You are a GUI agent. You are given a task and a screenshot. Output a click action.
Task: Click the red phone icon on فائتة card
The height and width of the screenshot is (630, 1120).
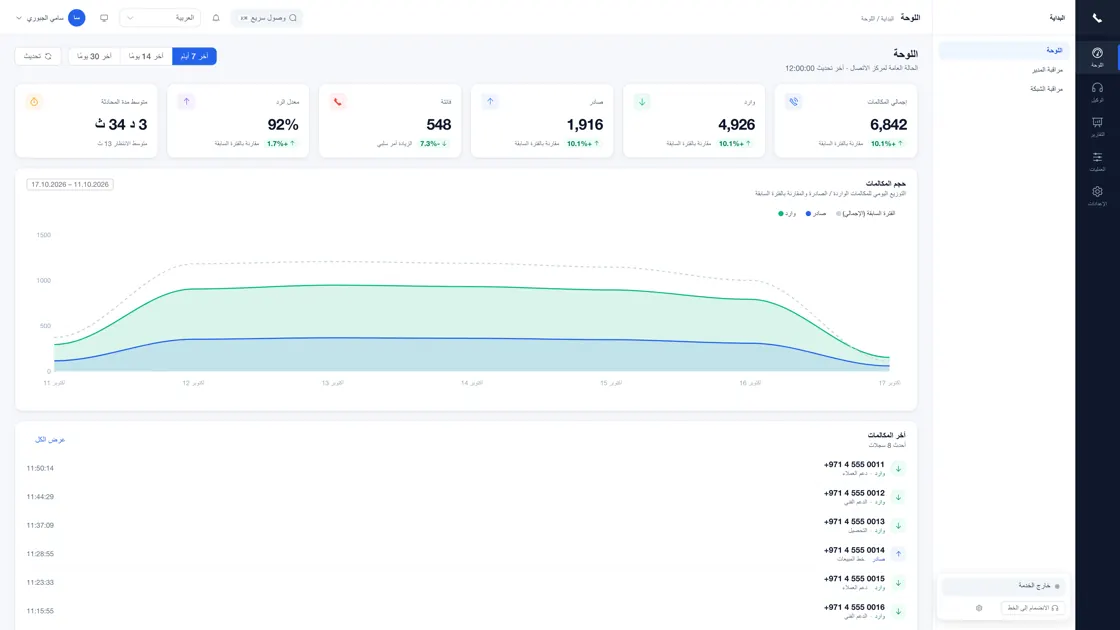[x=338, y=101]
